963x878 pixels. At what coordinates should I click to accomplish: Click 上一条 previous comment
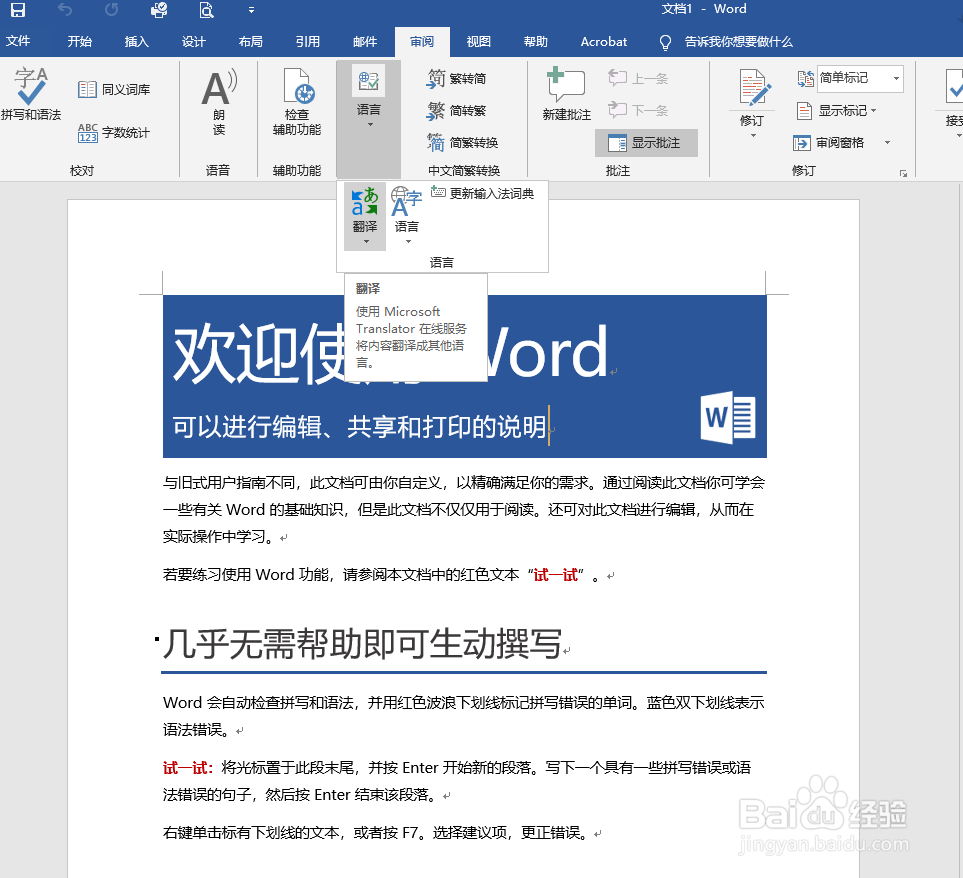tap(638, 79)
